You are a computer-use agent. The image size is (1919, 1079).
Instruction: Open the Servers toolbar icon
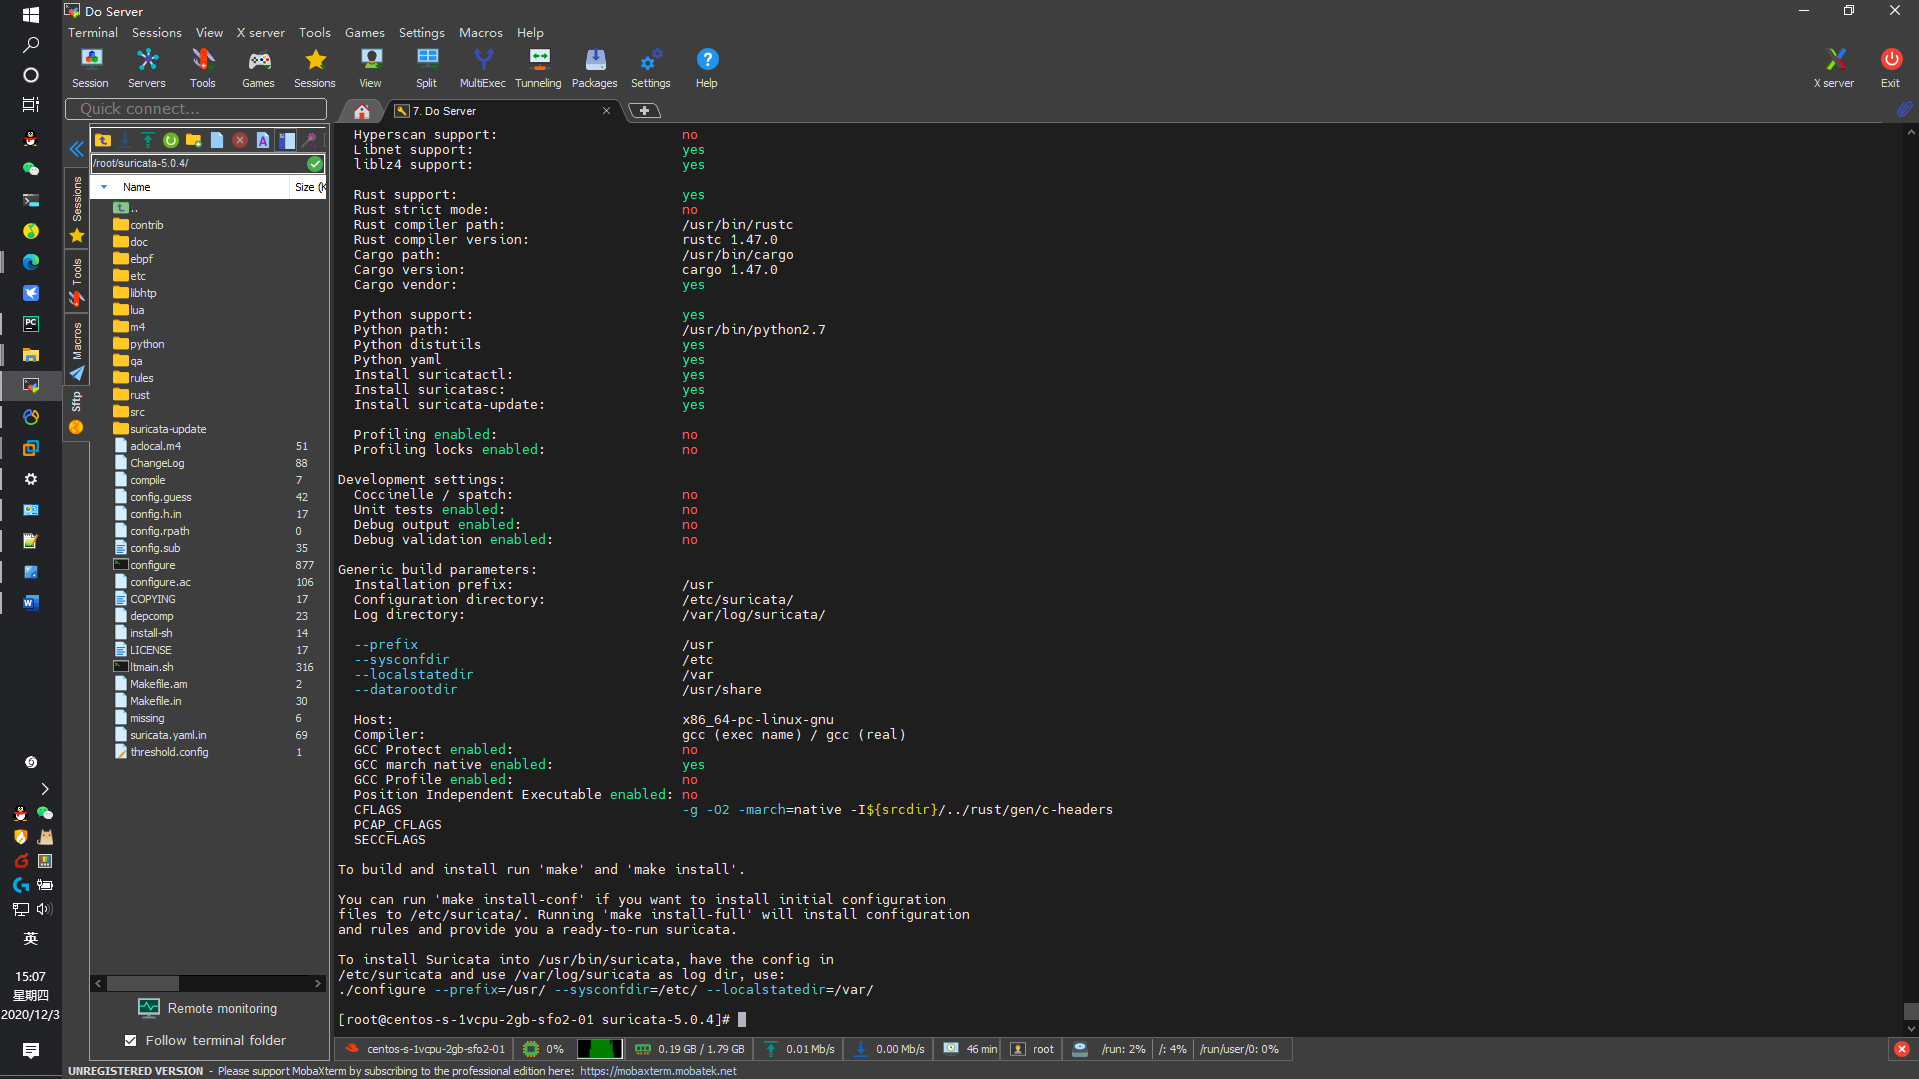pyautogui.click(x=147, y=68)
